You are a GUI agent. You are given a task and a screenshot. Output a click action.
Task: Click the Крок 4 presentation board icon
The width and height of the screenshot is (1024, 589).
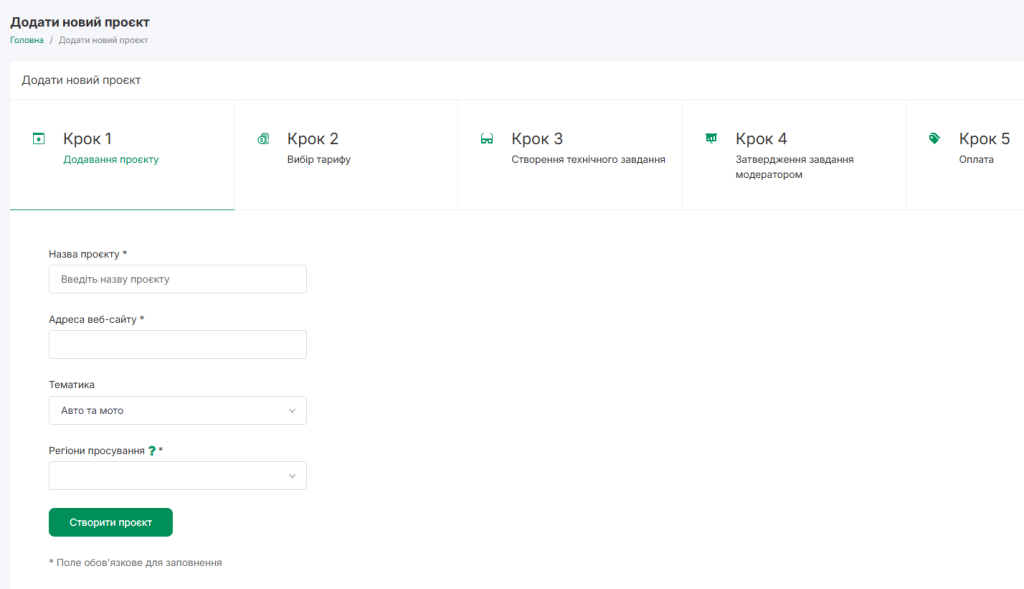coord(711,138)
